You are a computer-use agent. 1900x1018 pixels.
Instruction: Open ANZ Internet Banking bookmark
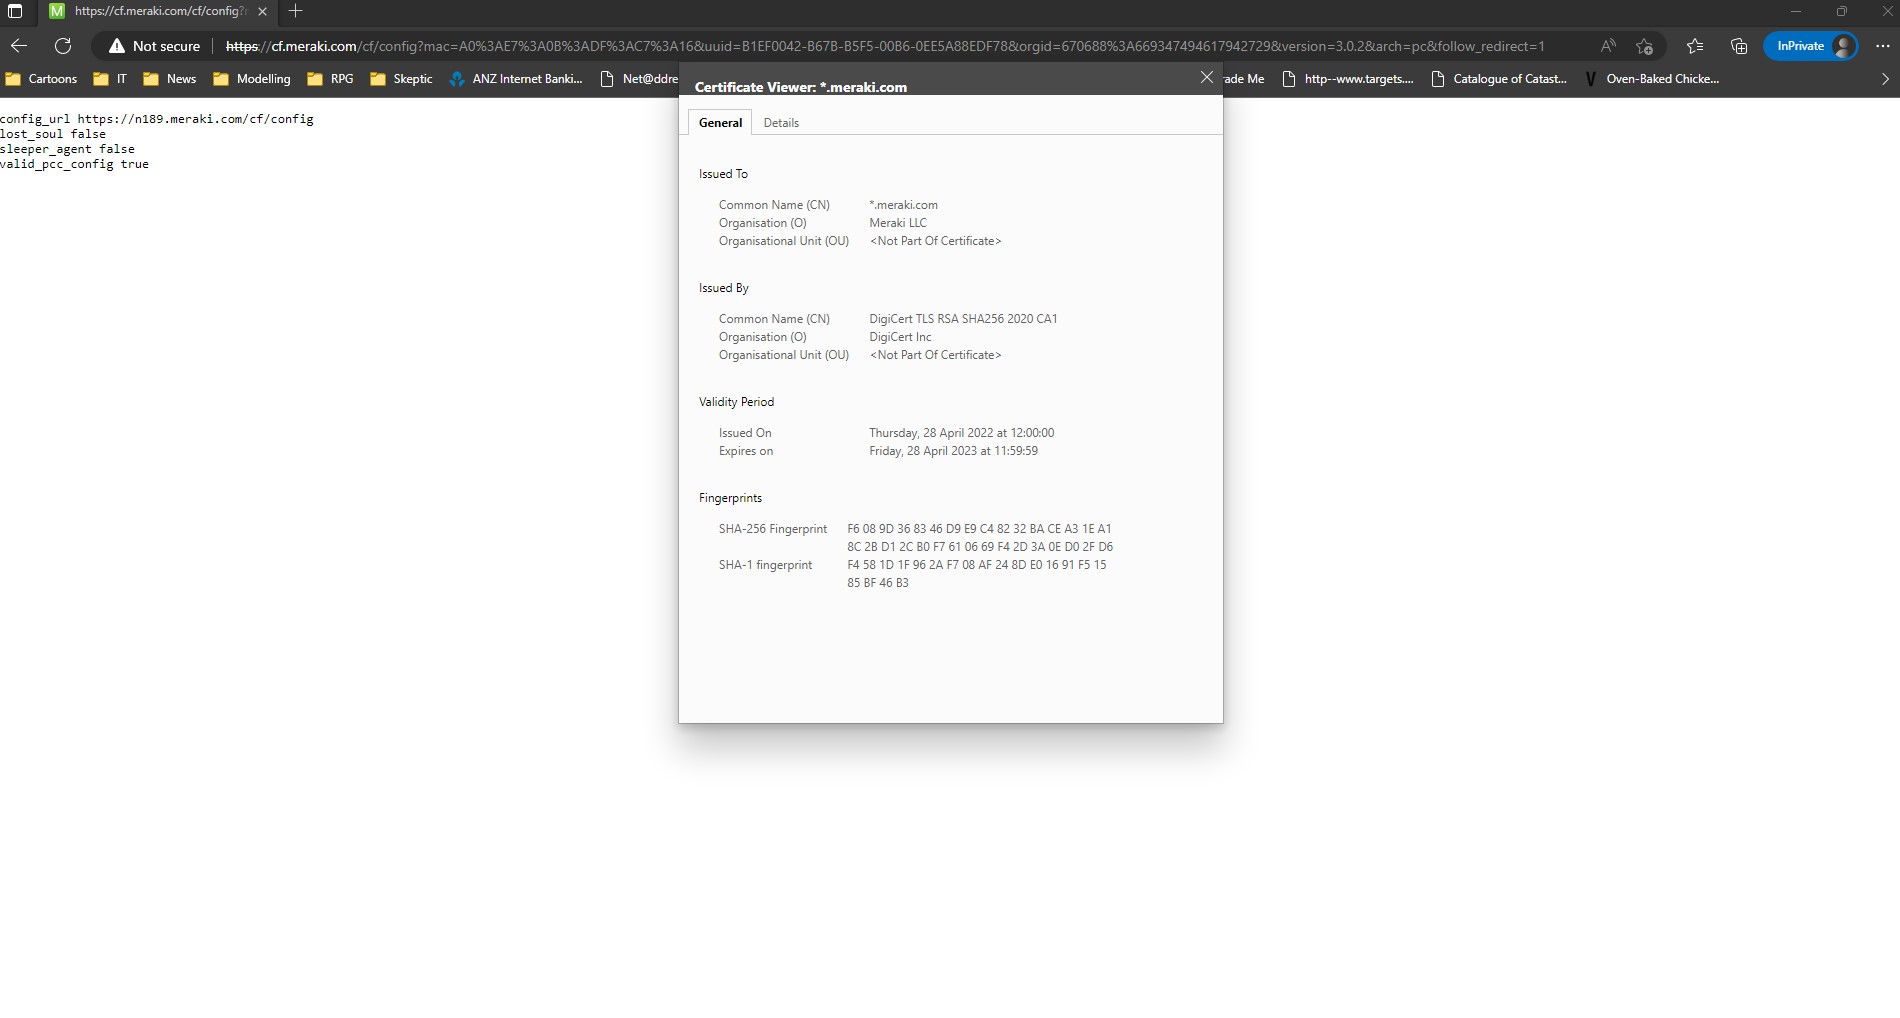(x=515, y=79)
